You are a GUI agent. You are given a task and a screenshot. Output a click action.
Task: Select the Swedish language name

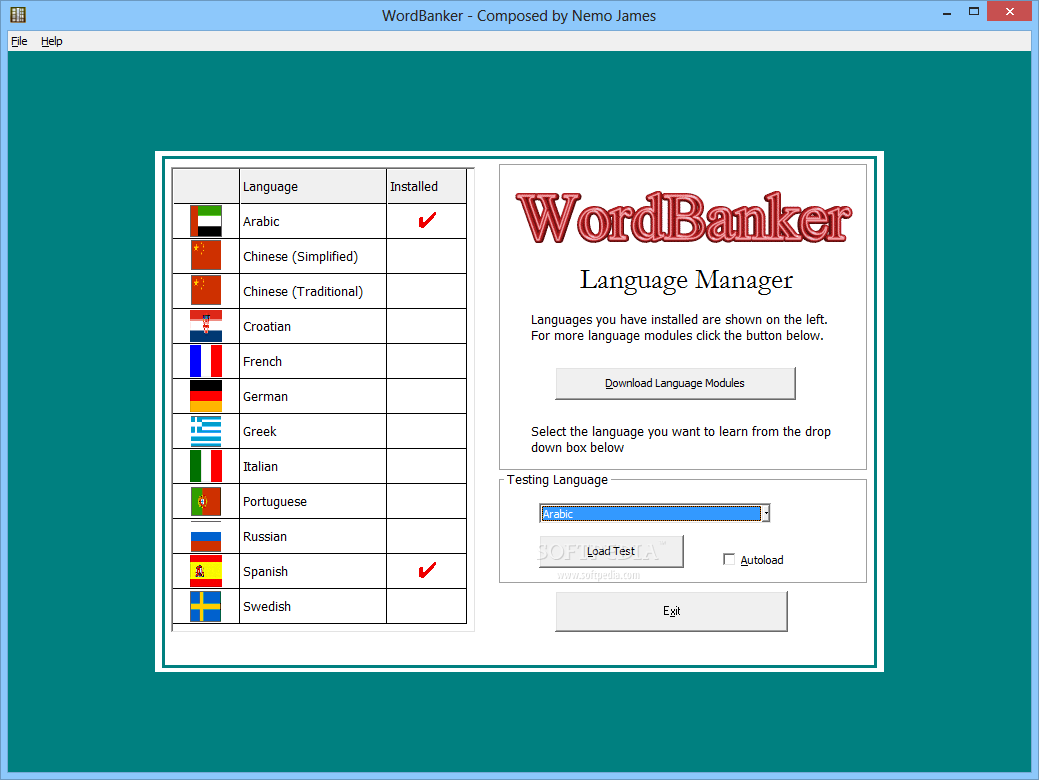[x=267, y=606]
